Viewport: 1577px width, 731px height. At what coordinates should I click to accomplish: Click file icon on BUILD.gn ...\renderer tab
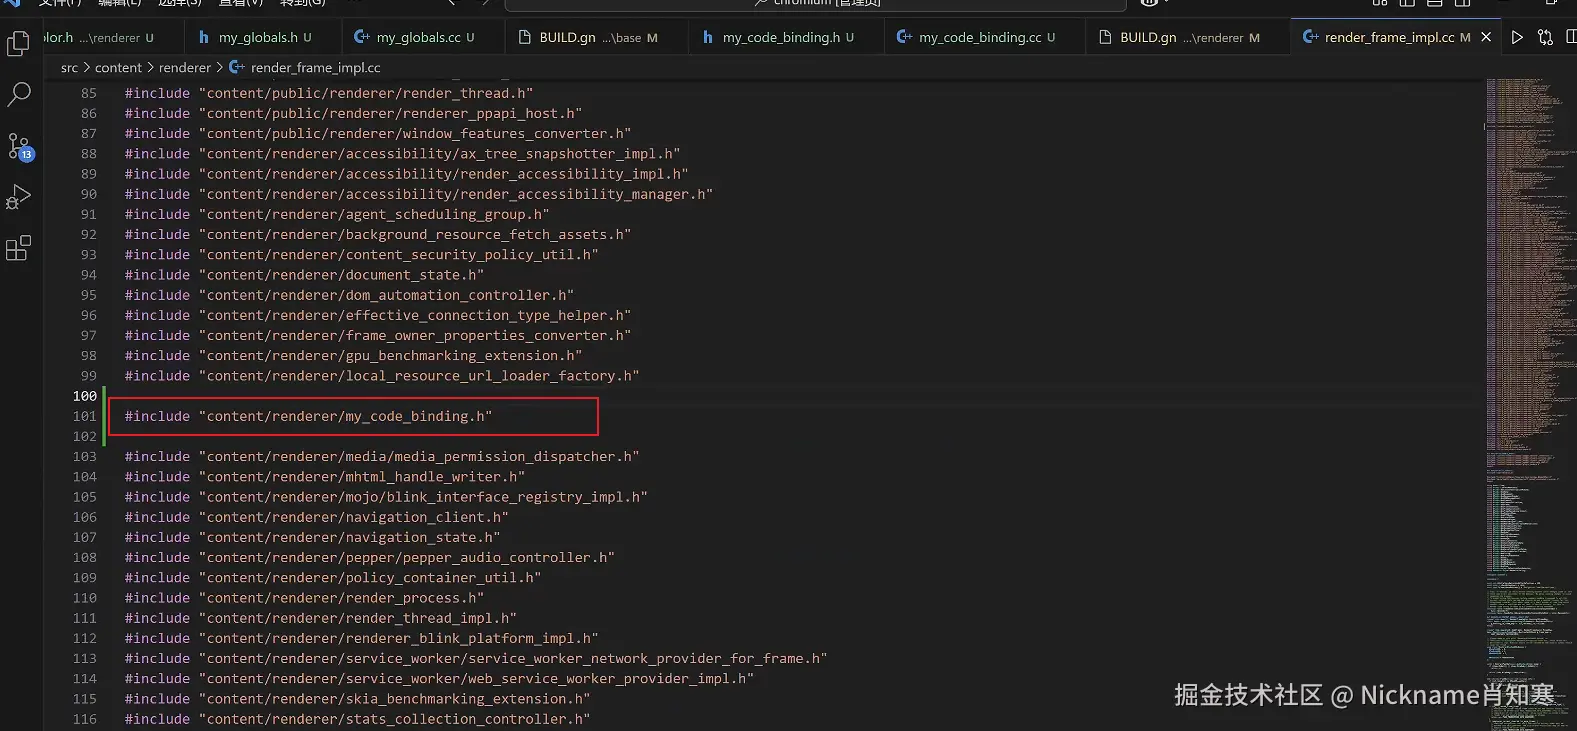(1105, 37)
